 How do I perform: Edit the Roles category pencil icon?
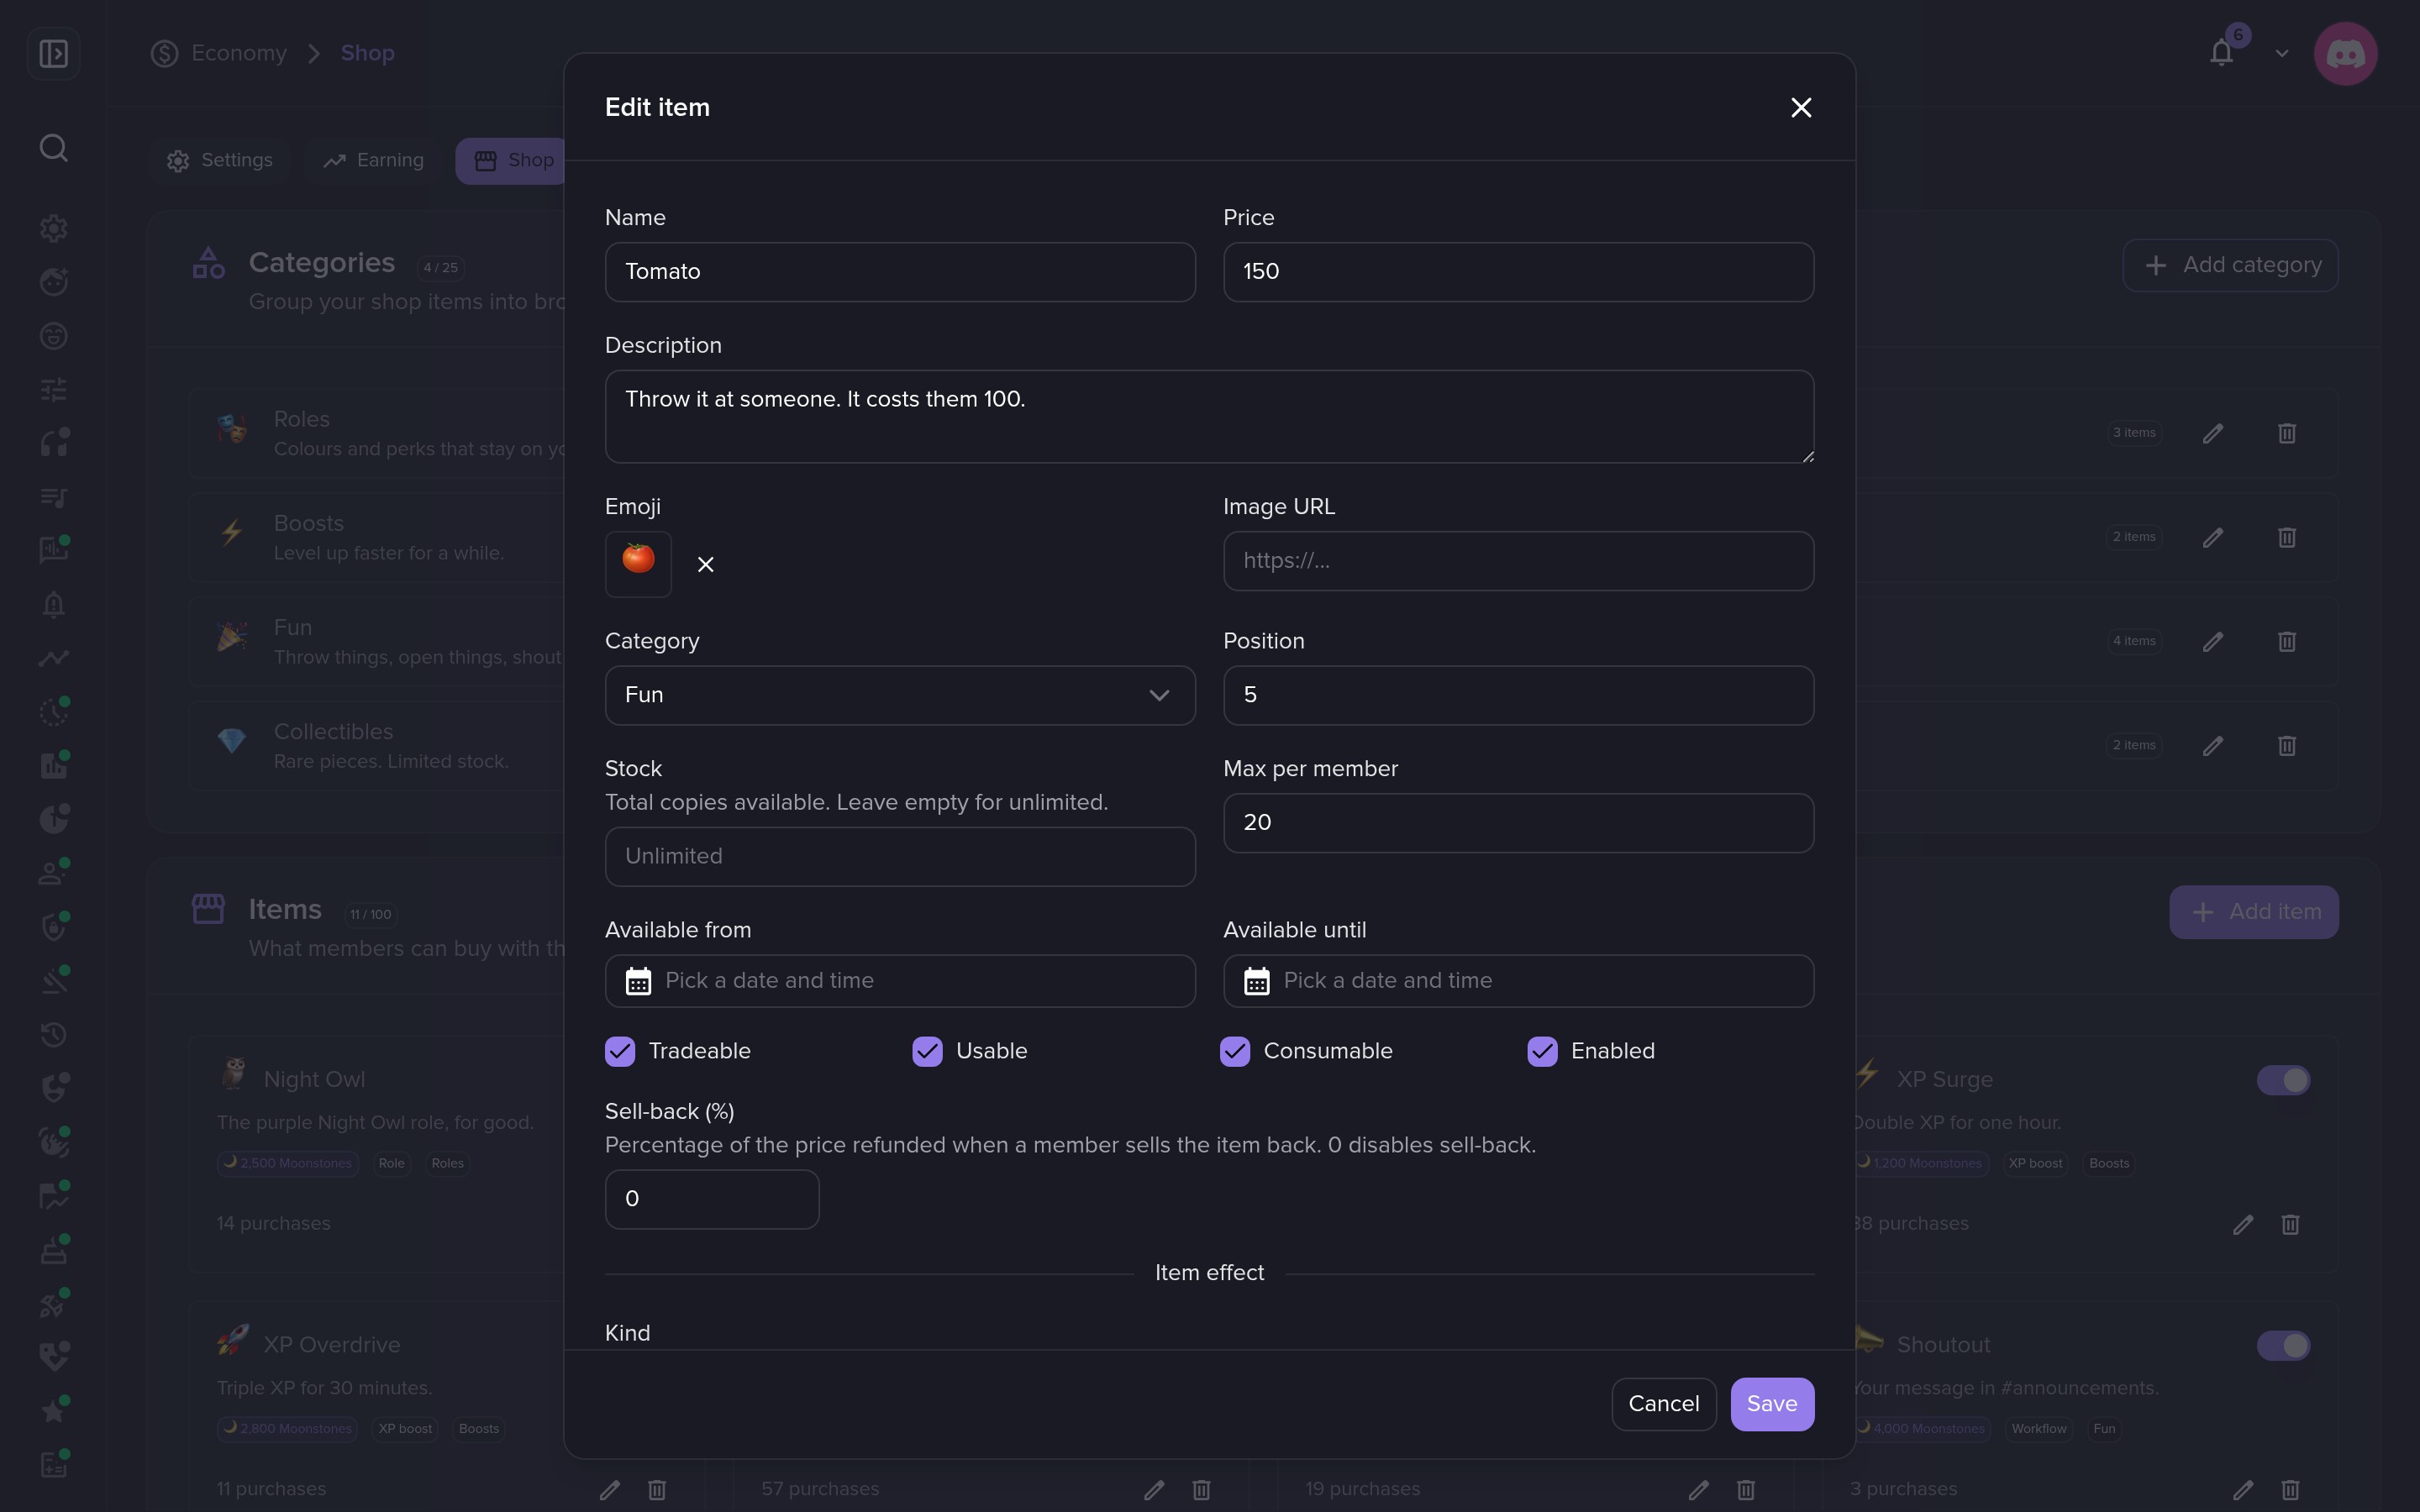tap(2213, 433)
